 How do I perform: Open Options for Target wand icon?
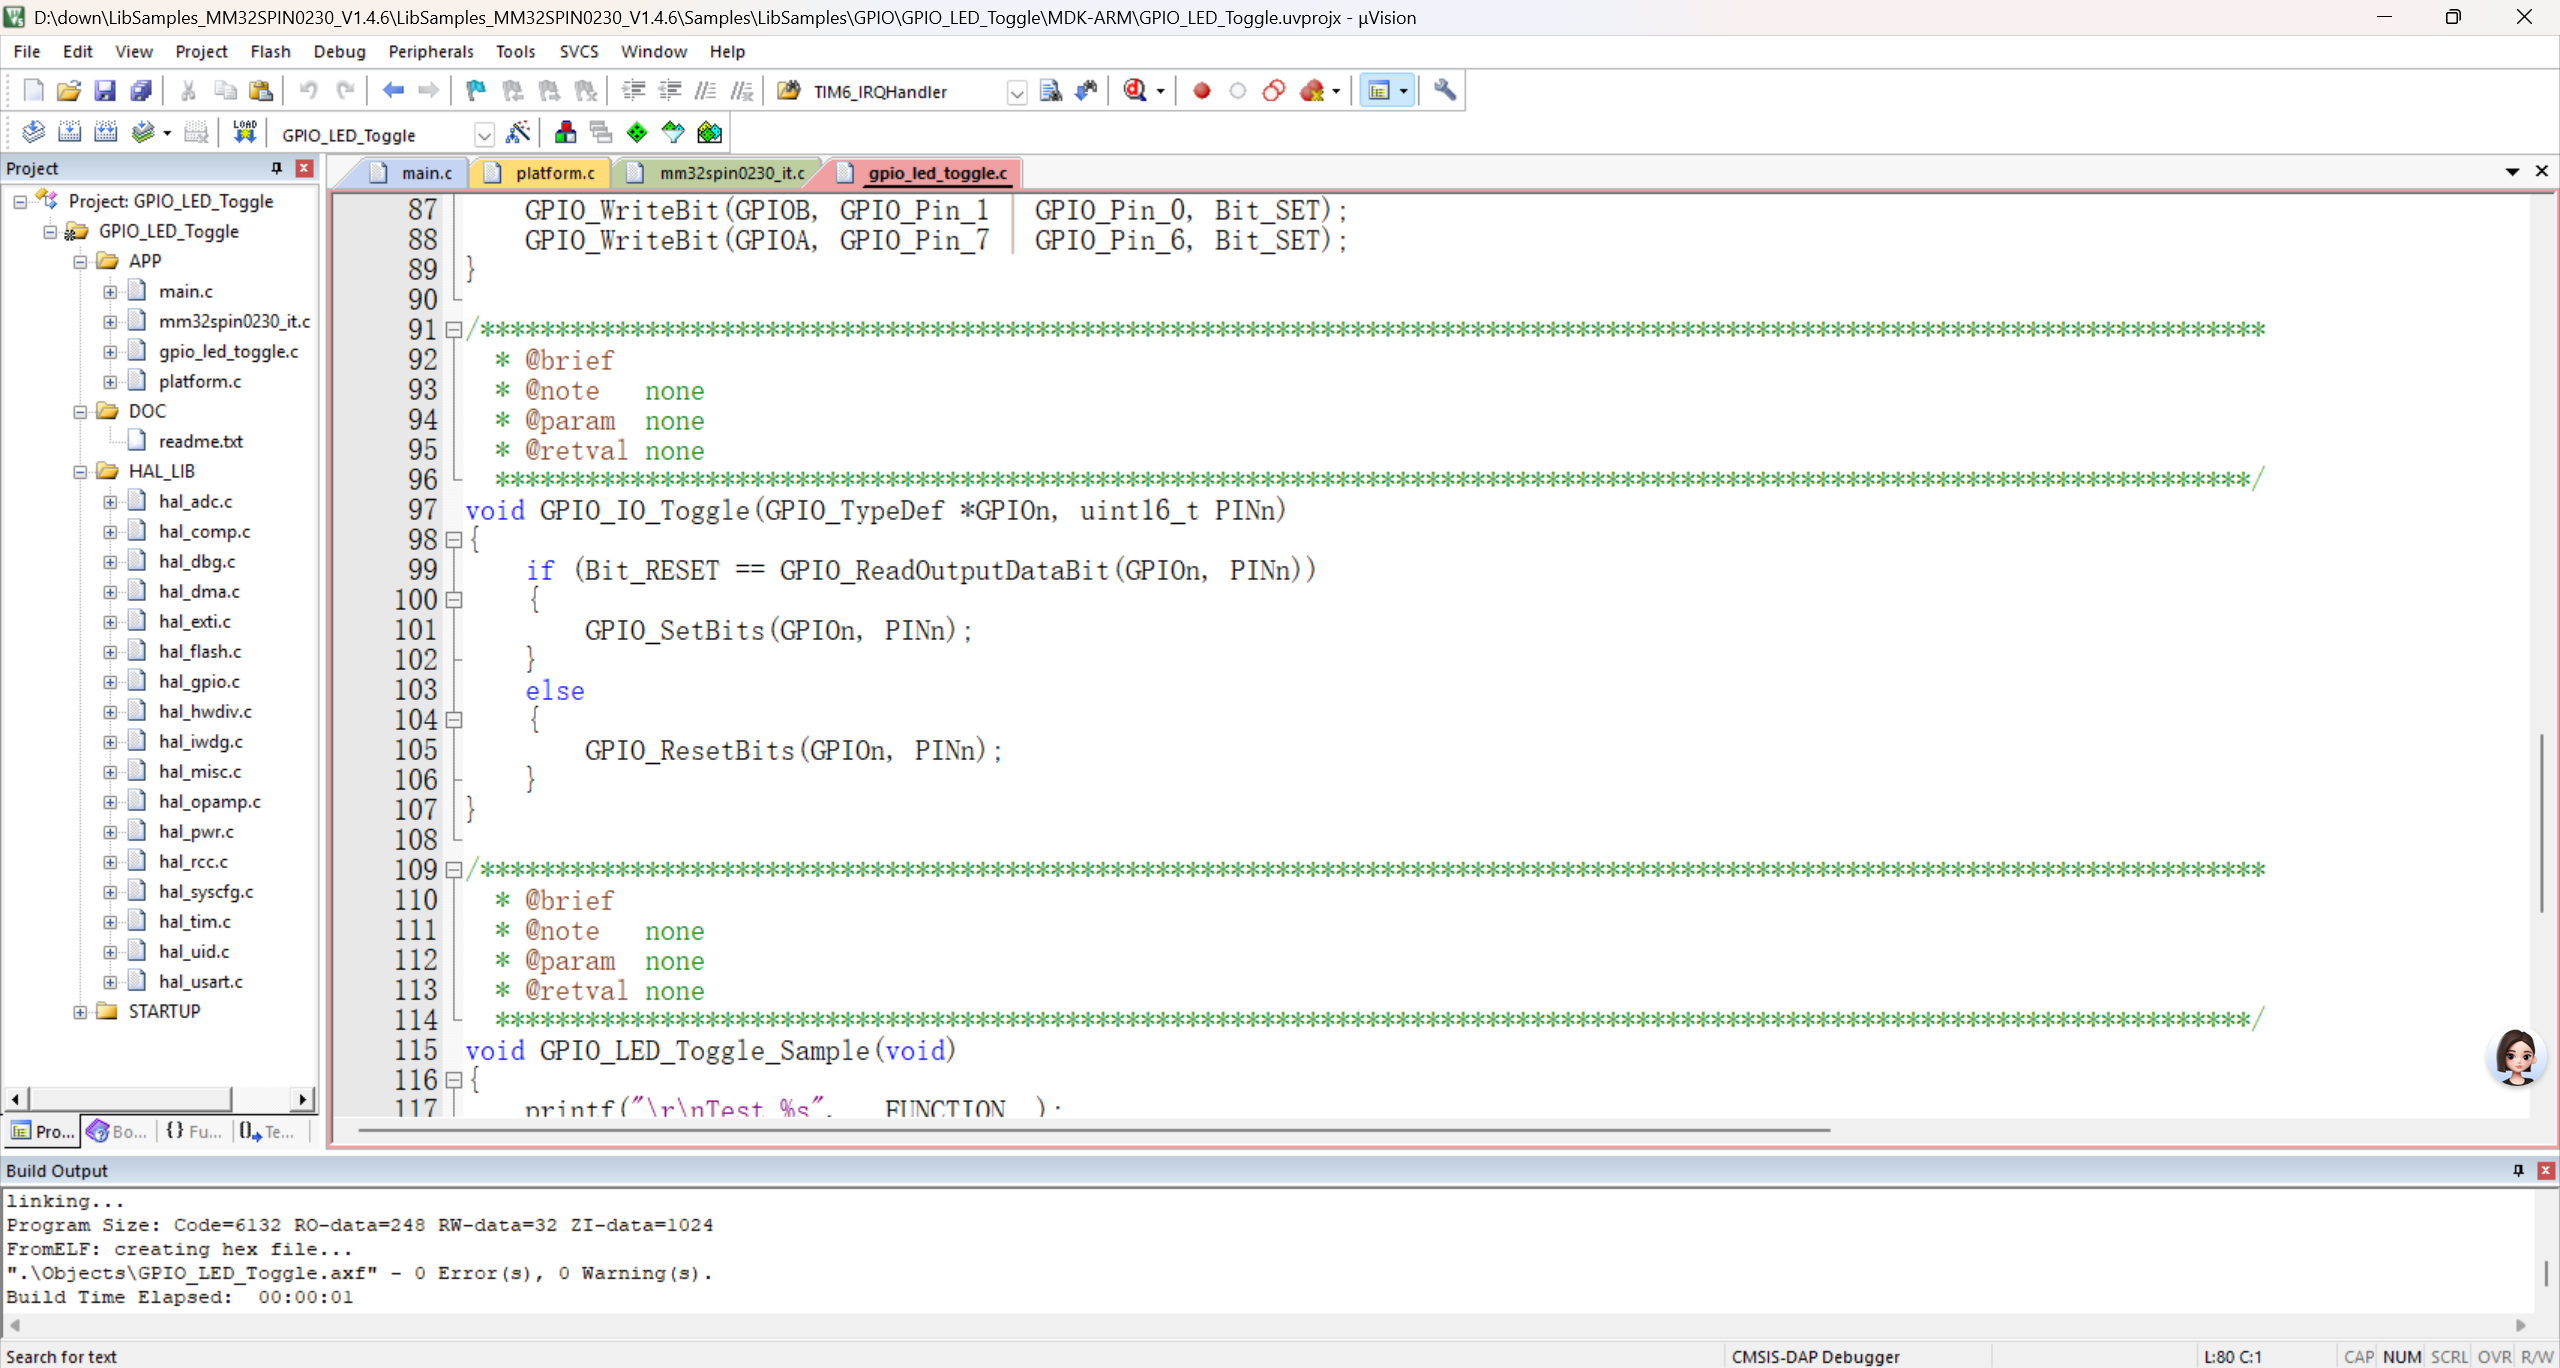click(x=518, y=133)
